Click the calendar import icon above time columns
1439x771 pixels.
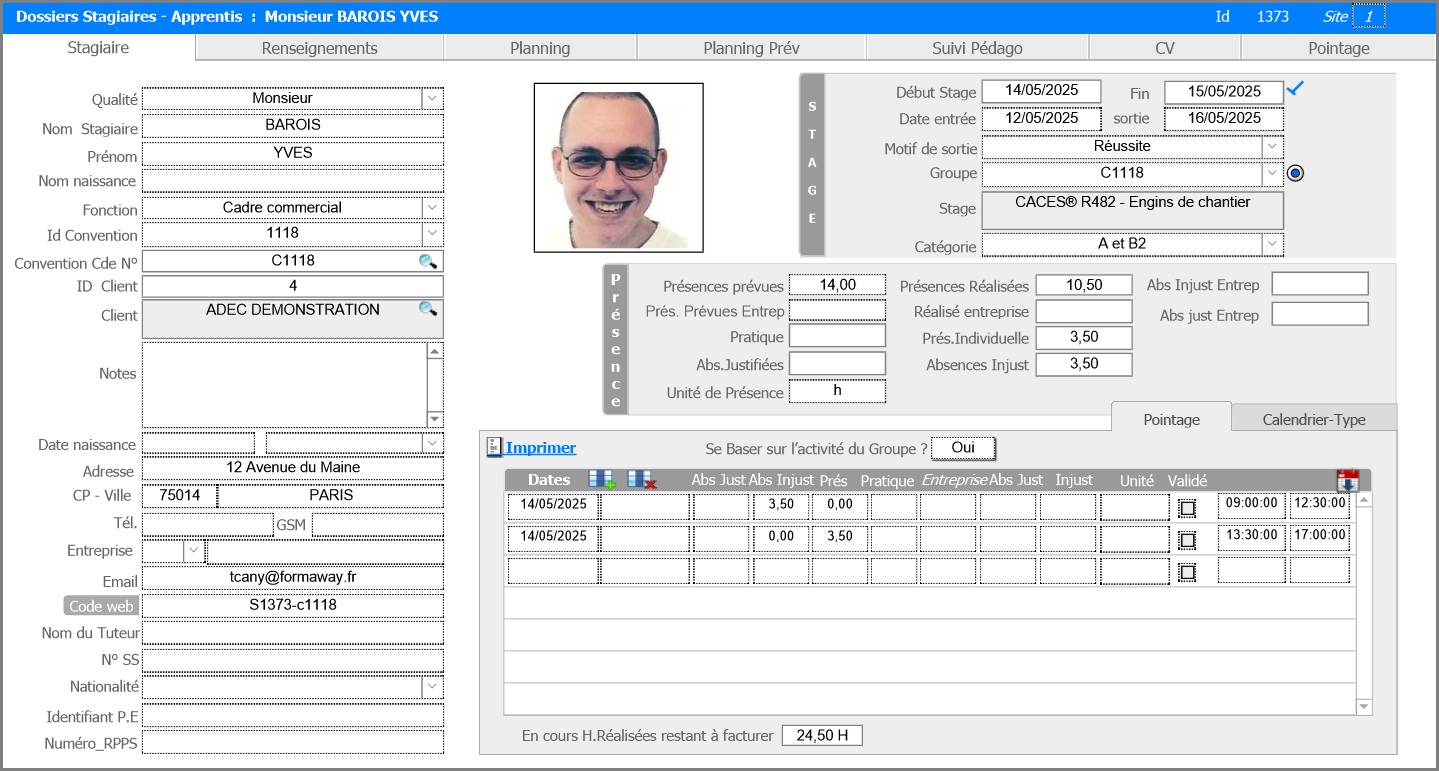[1347, 480]
